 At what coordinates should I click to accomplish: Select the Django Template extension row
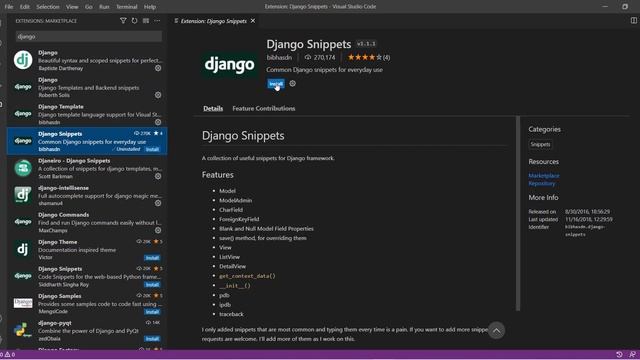[x=87, y=114]
